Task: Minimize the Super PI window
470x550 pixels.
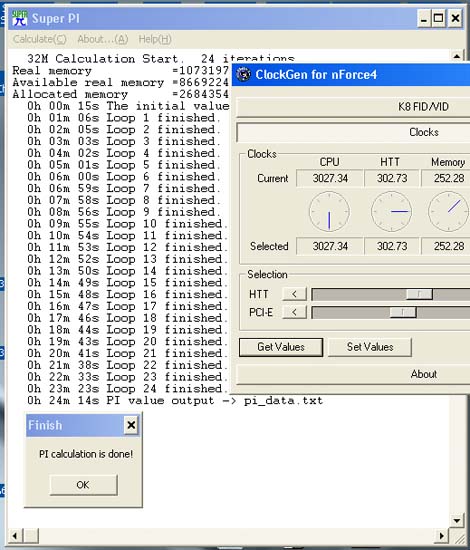Action: click(x=424, y=18)
